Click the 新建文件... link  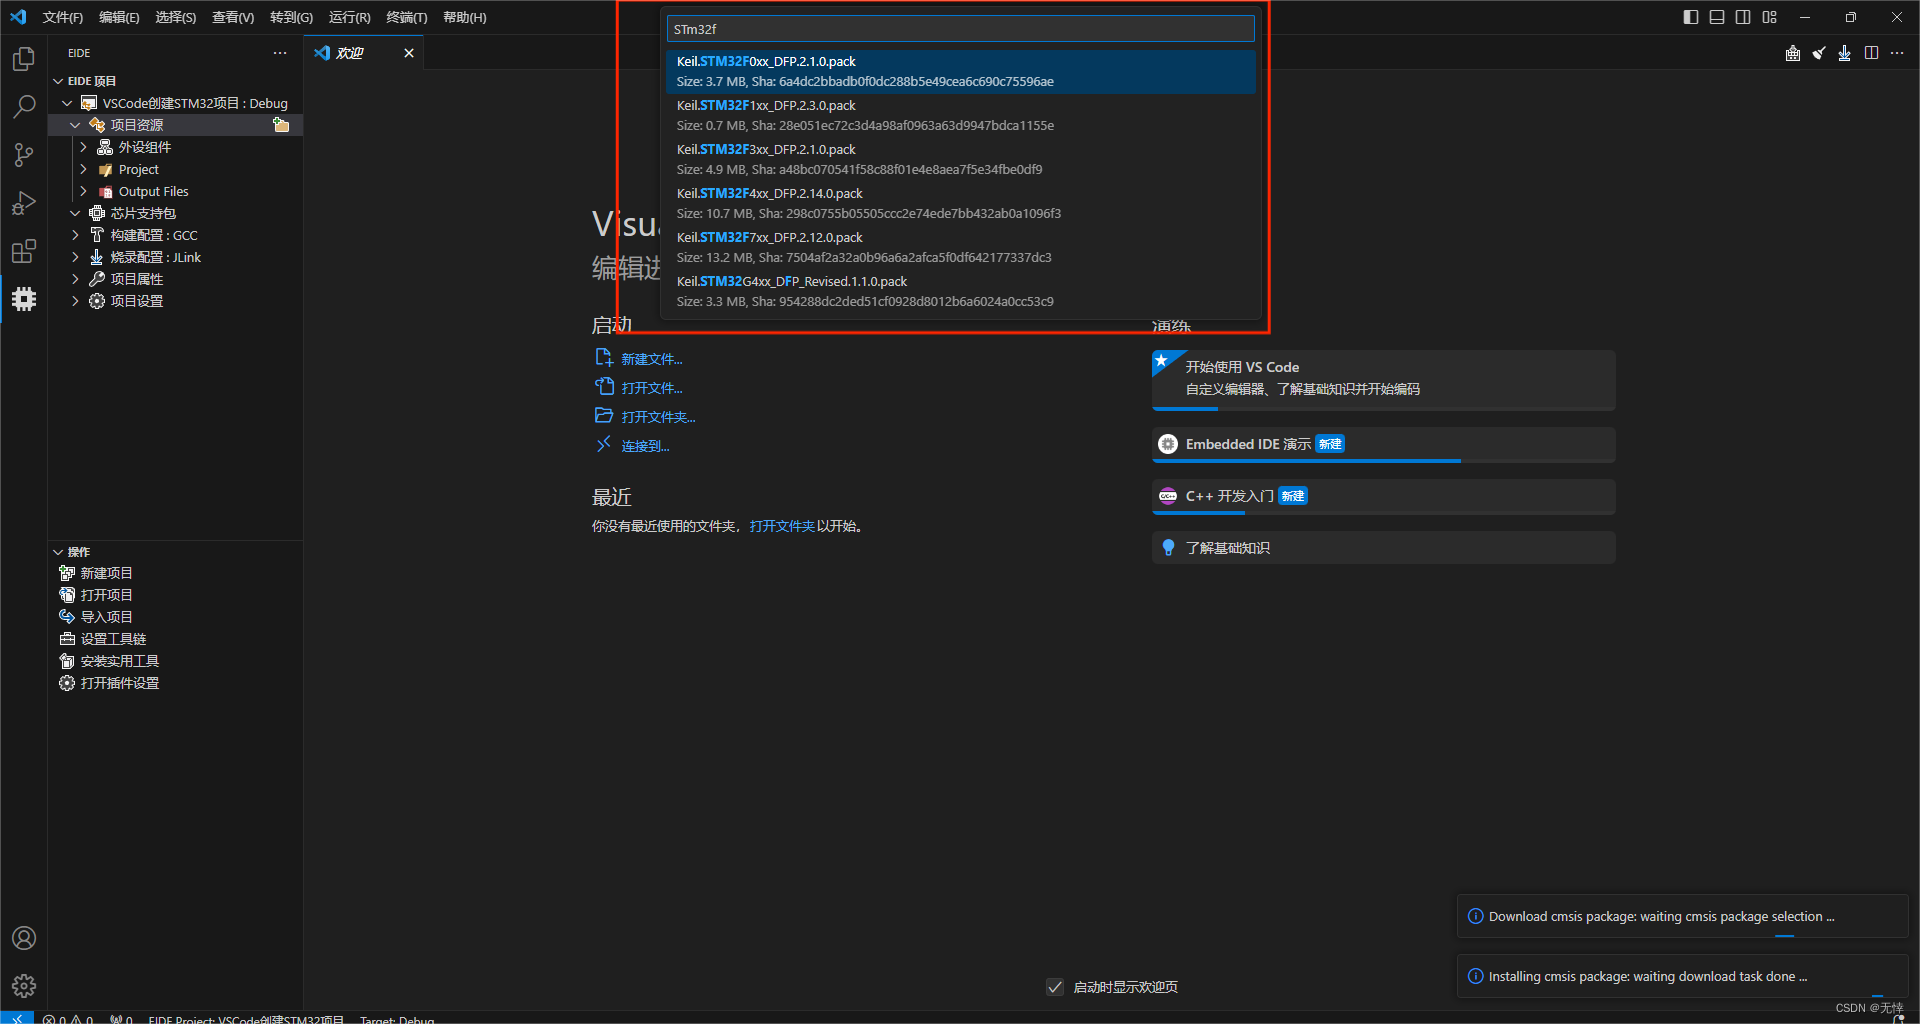(651, 359)
